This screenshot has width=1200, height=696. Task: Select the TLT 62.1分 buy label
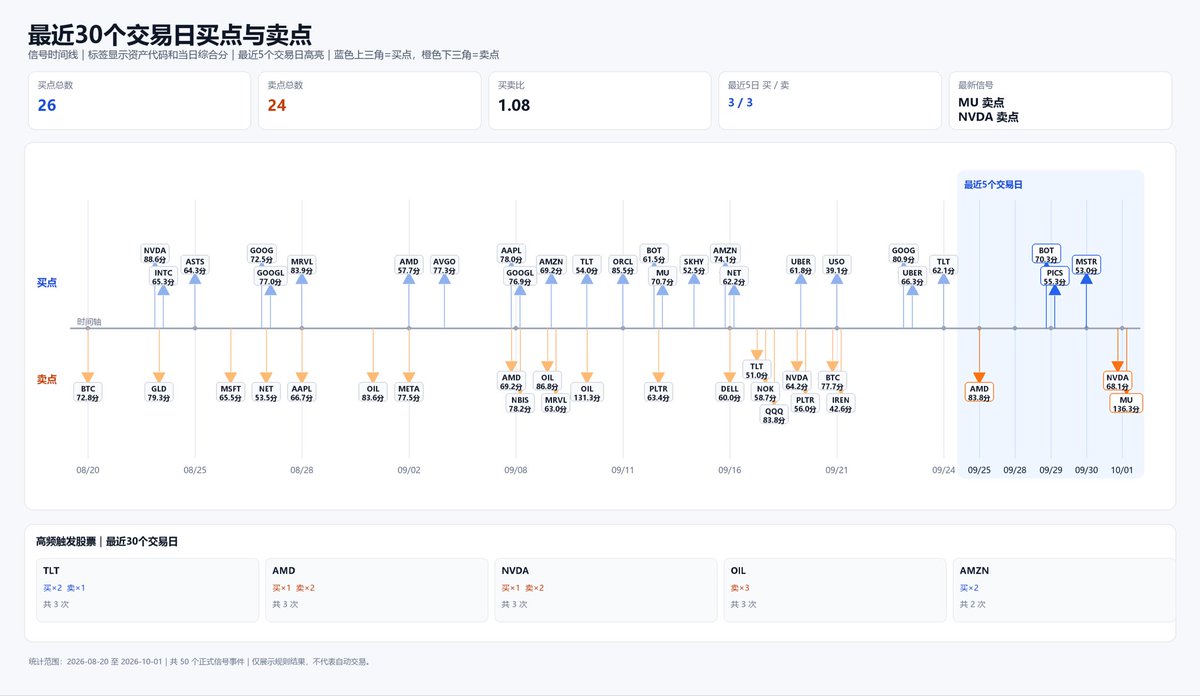pyautogui.click(x=944, y=266)
